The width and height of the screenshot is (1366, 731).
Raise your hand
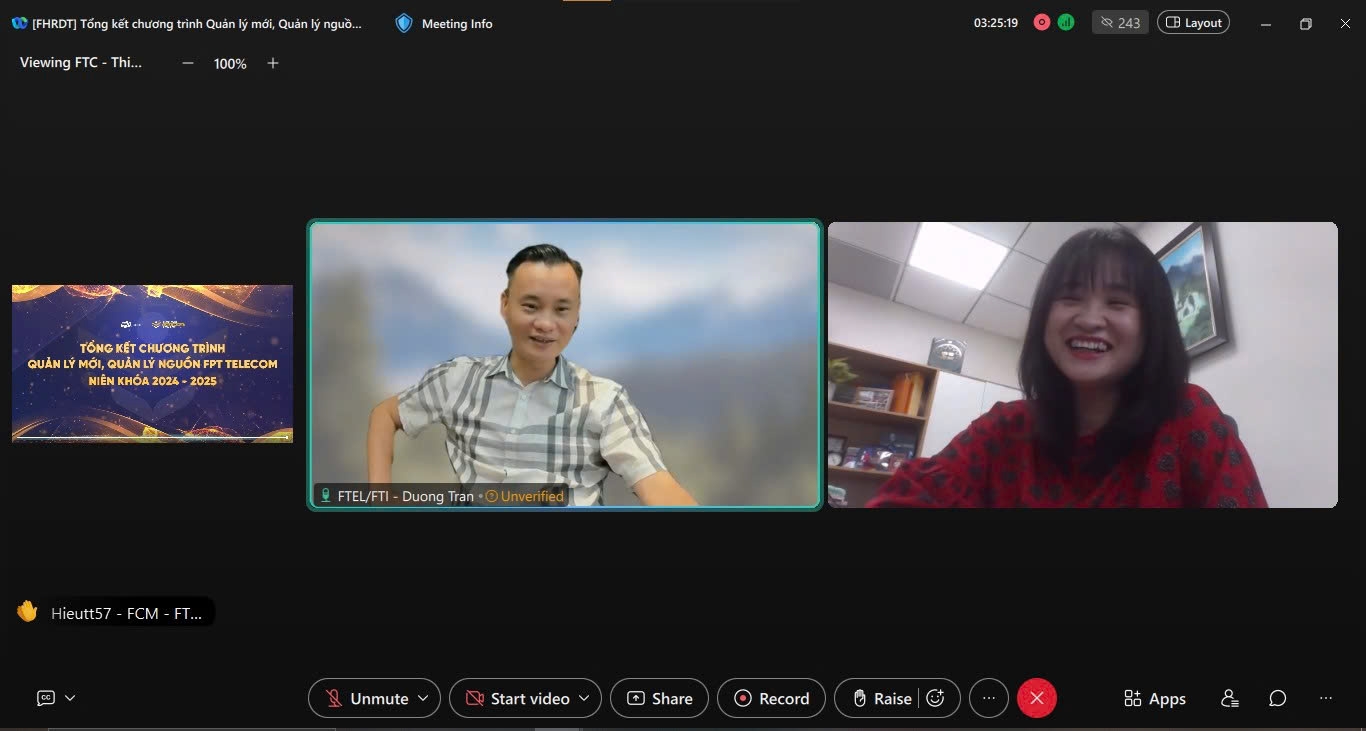pyautogui.click(x=881, y=698)
